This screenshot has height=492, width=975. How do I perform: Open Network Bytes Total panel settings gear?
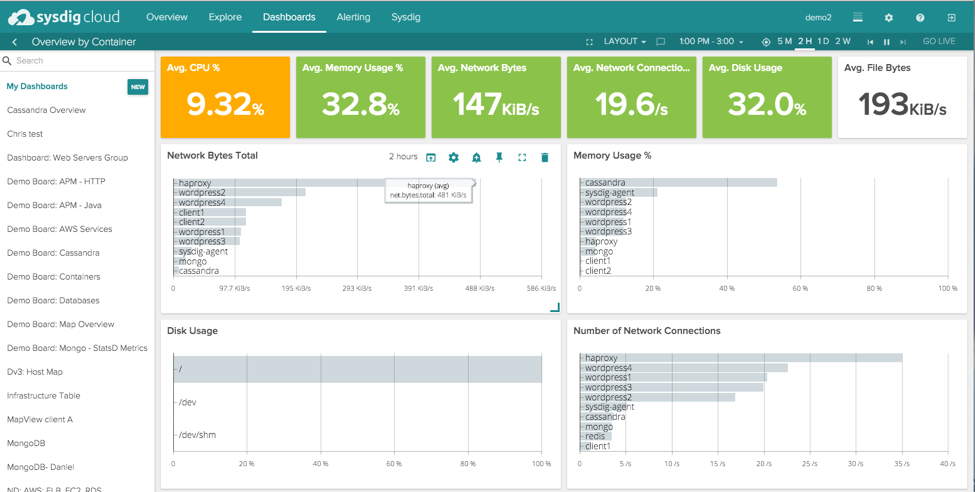[x=453, y=157]
